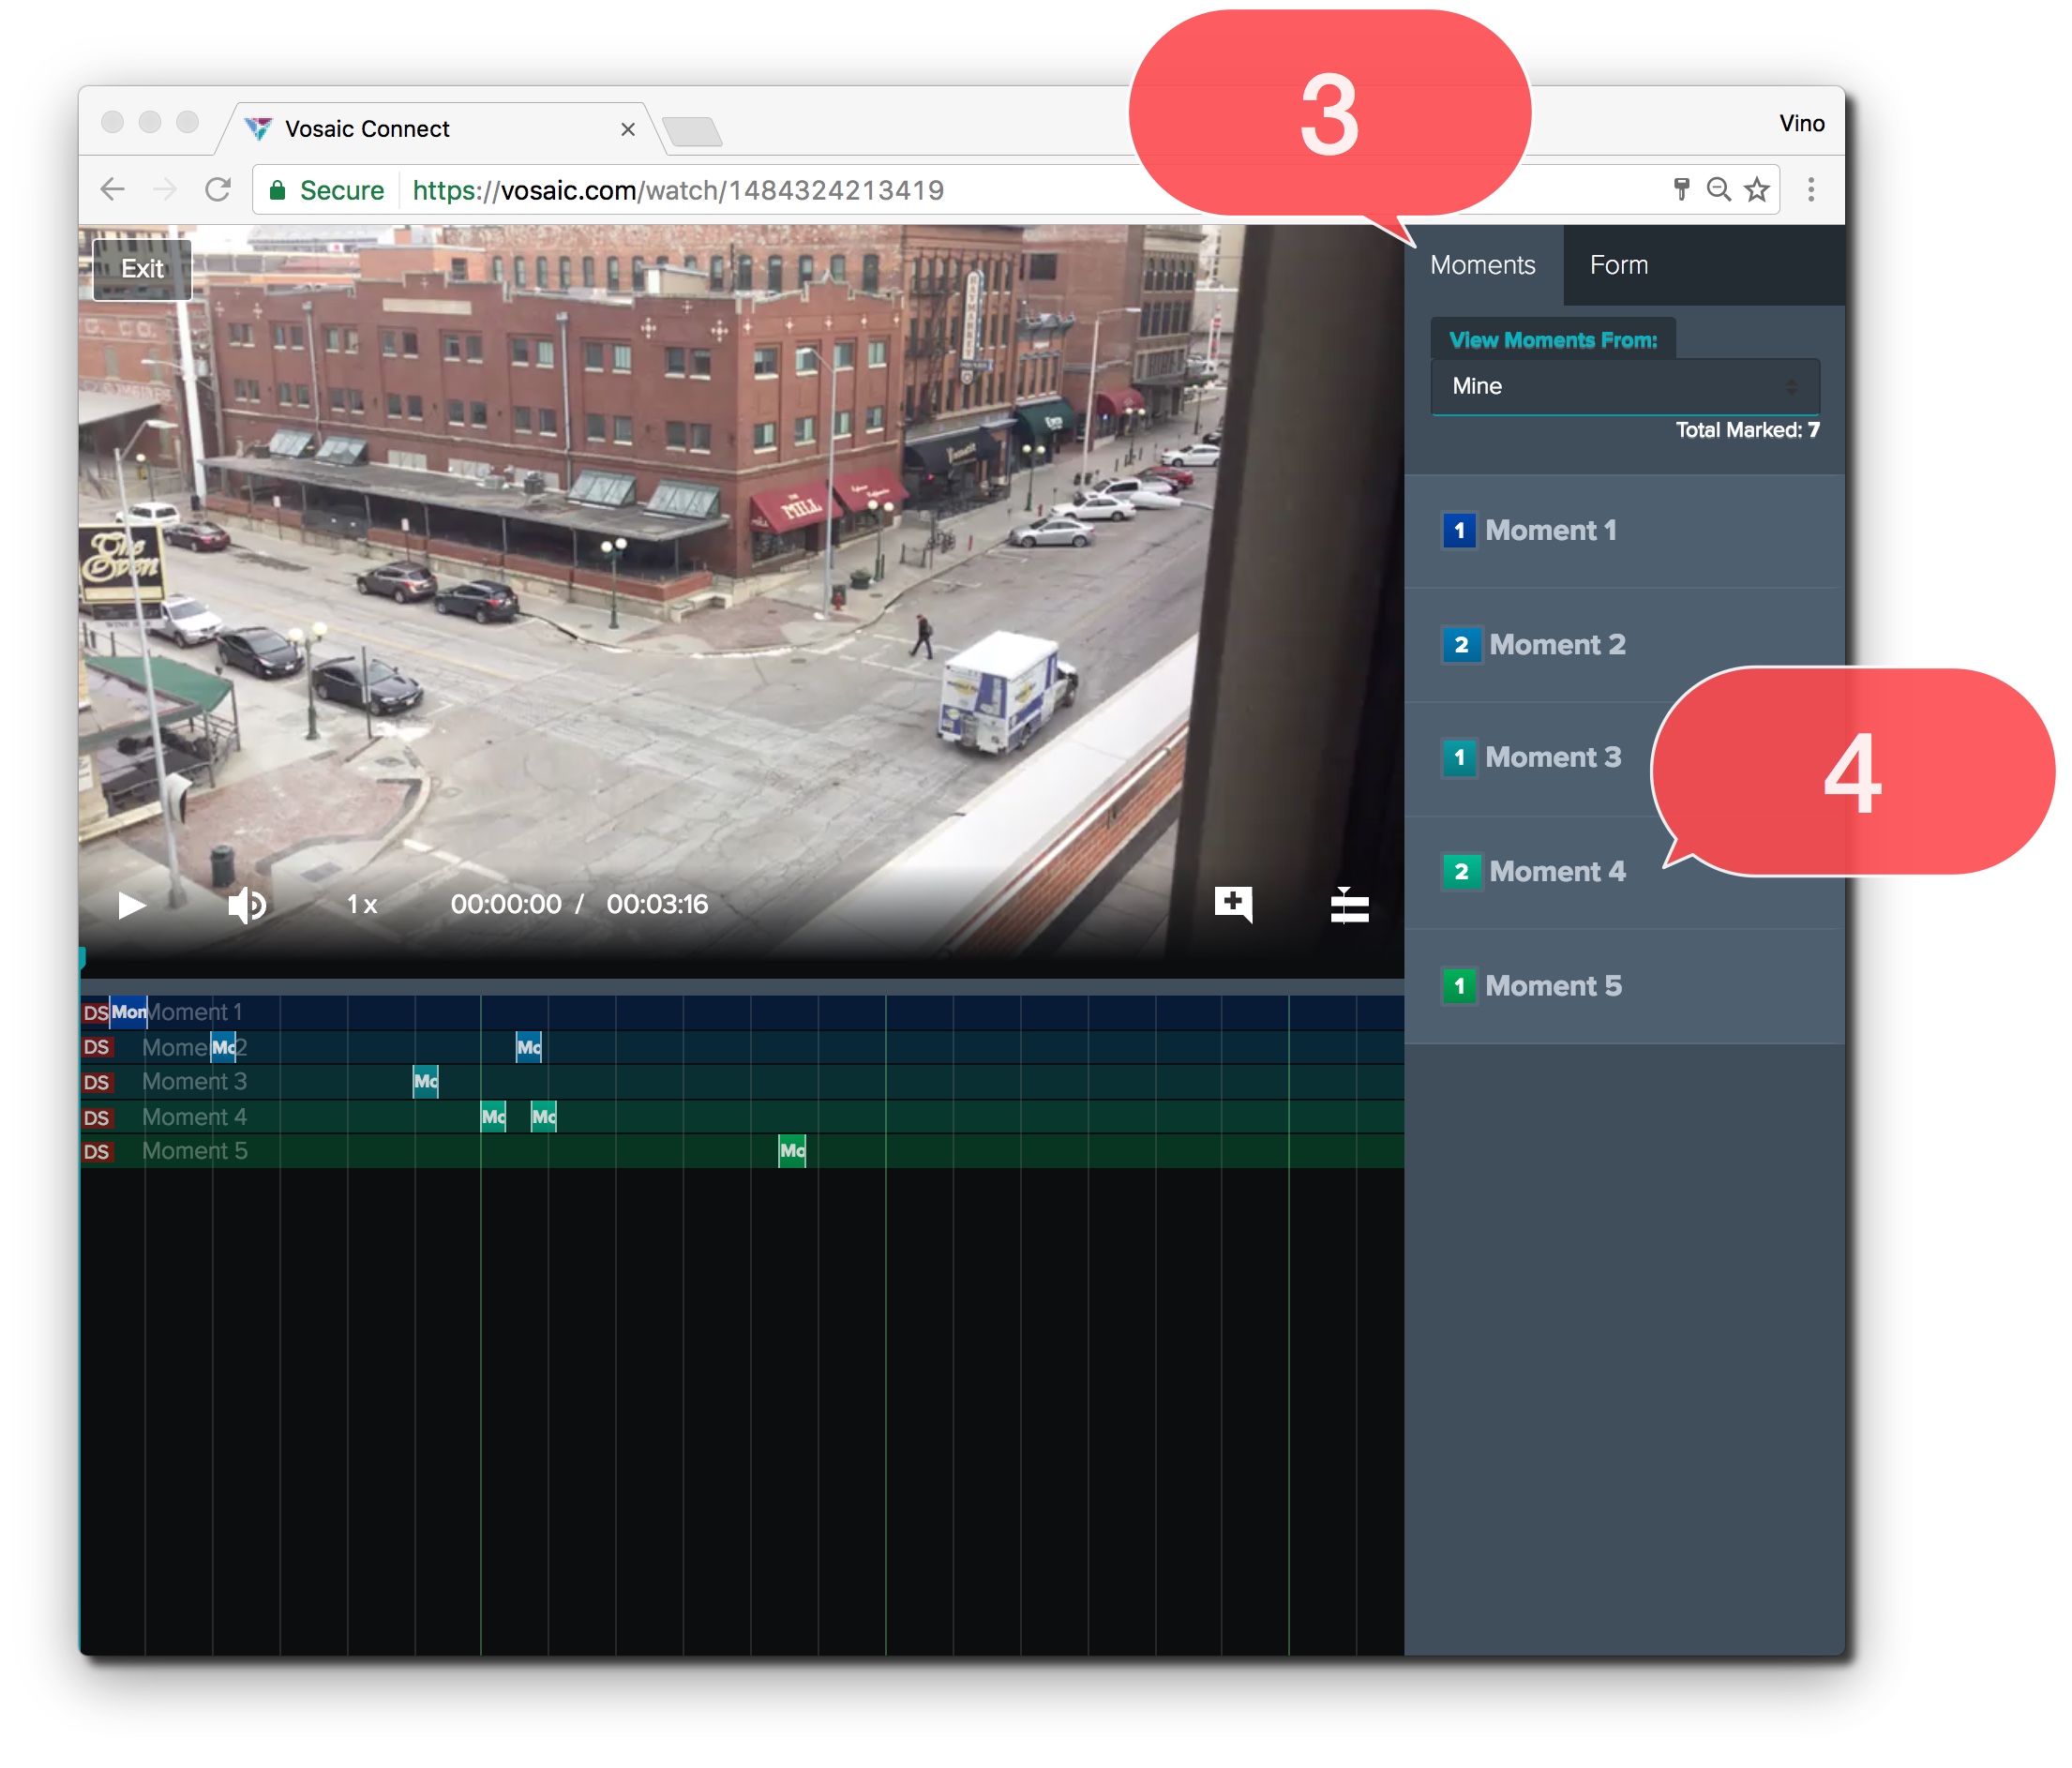The image size is (2072, 1768).
Task: Play the video
Action: (131, 905)
